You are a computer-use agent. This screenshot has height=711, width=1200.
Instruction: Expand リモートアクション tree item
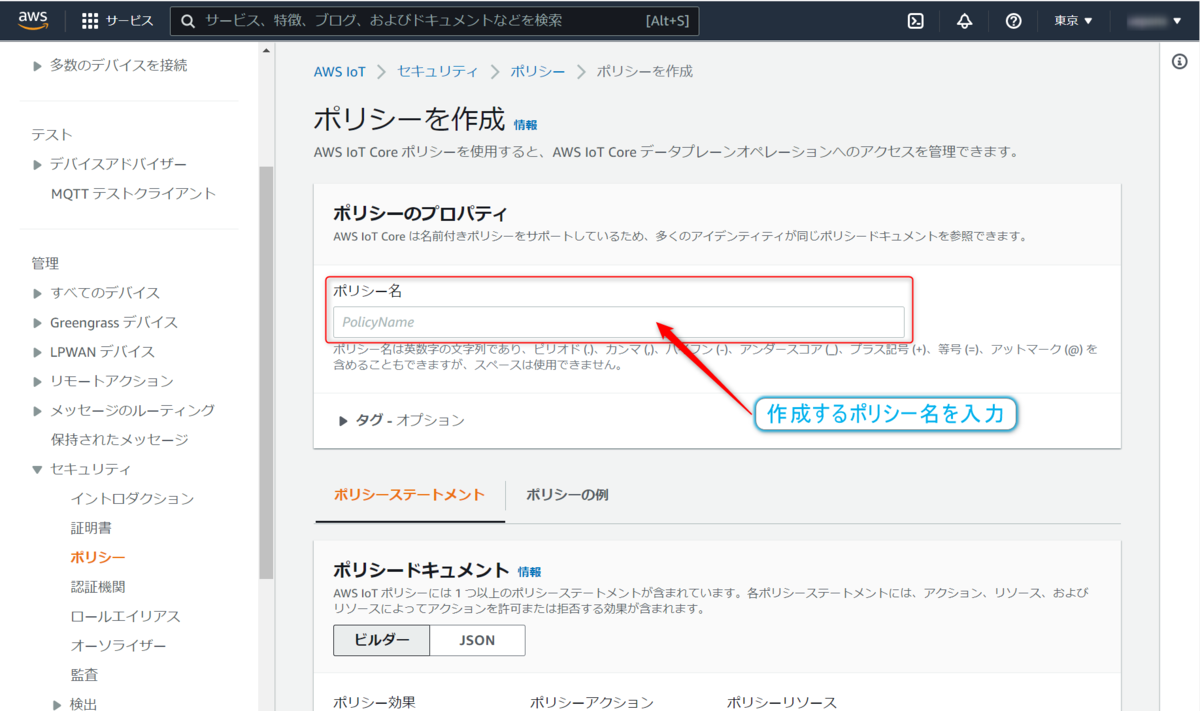37,381
